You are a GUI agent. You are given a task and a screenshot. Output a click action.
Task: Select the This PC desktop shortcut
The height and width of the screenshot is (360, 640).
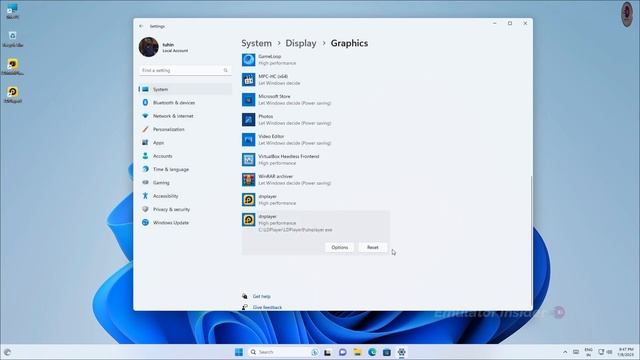point(12,11)
